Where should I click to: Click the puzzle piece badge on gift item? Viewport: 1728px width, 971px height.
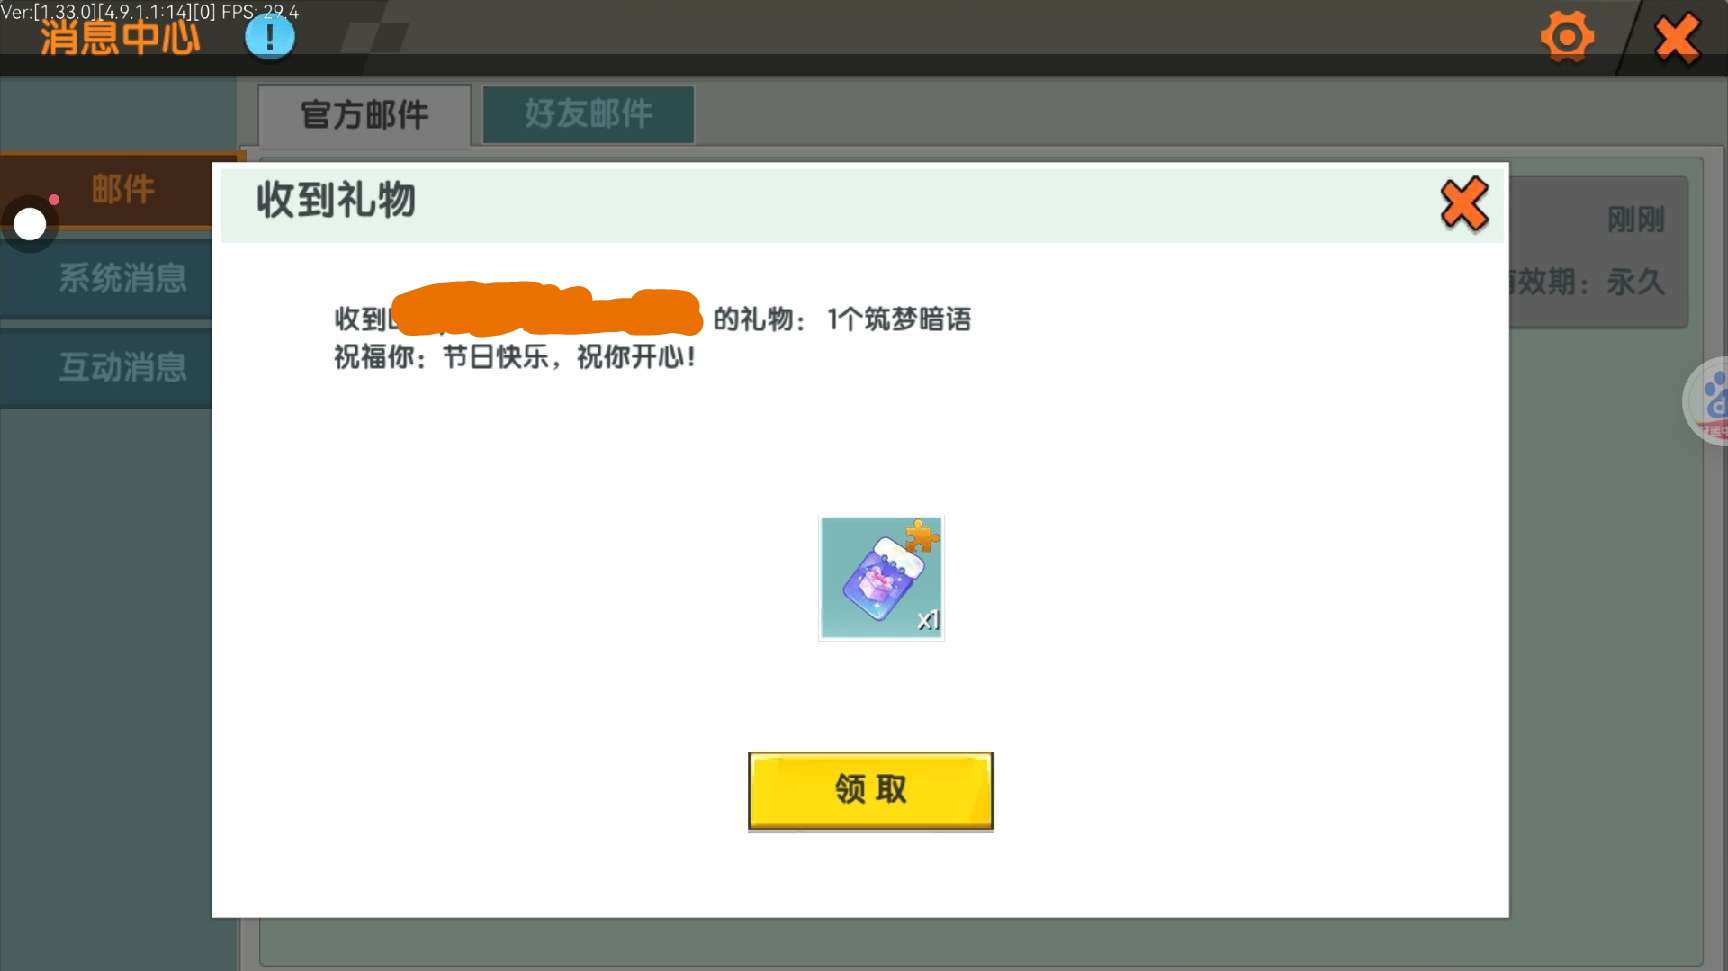(922, 537)
